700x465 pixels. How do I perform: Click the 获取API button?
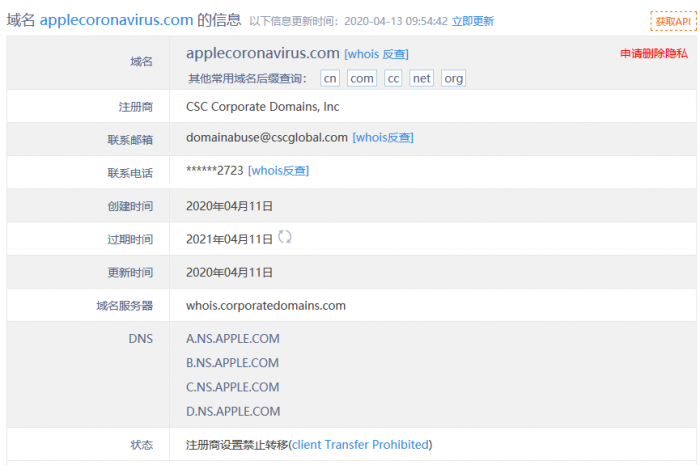pos(673,21)
